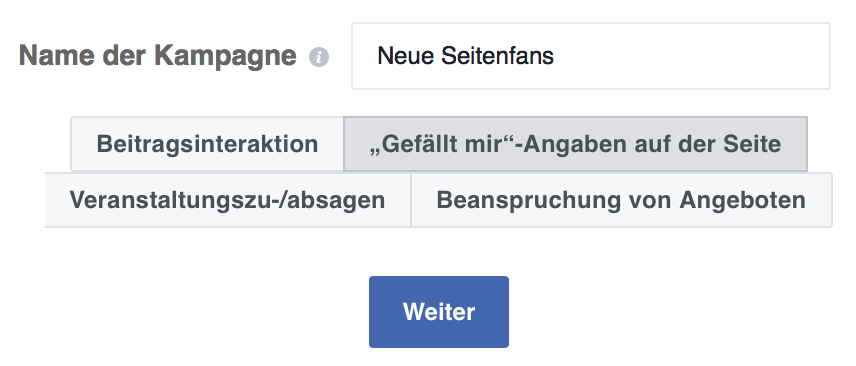Set objective to Beanspruchung von Angeboten

[621, 200]
